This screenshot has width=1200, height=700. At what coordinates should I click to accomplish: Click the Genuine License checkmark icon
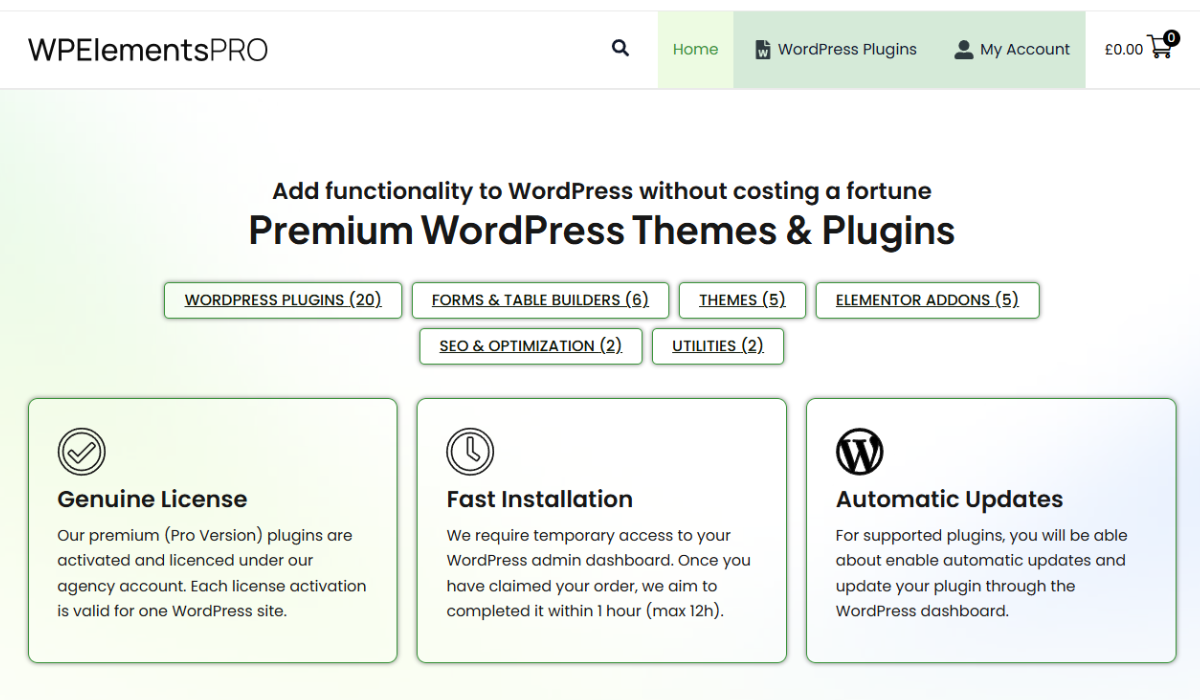point(82,452)
